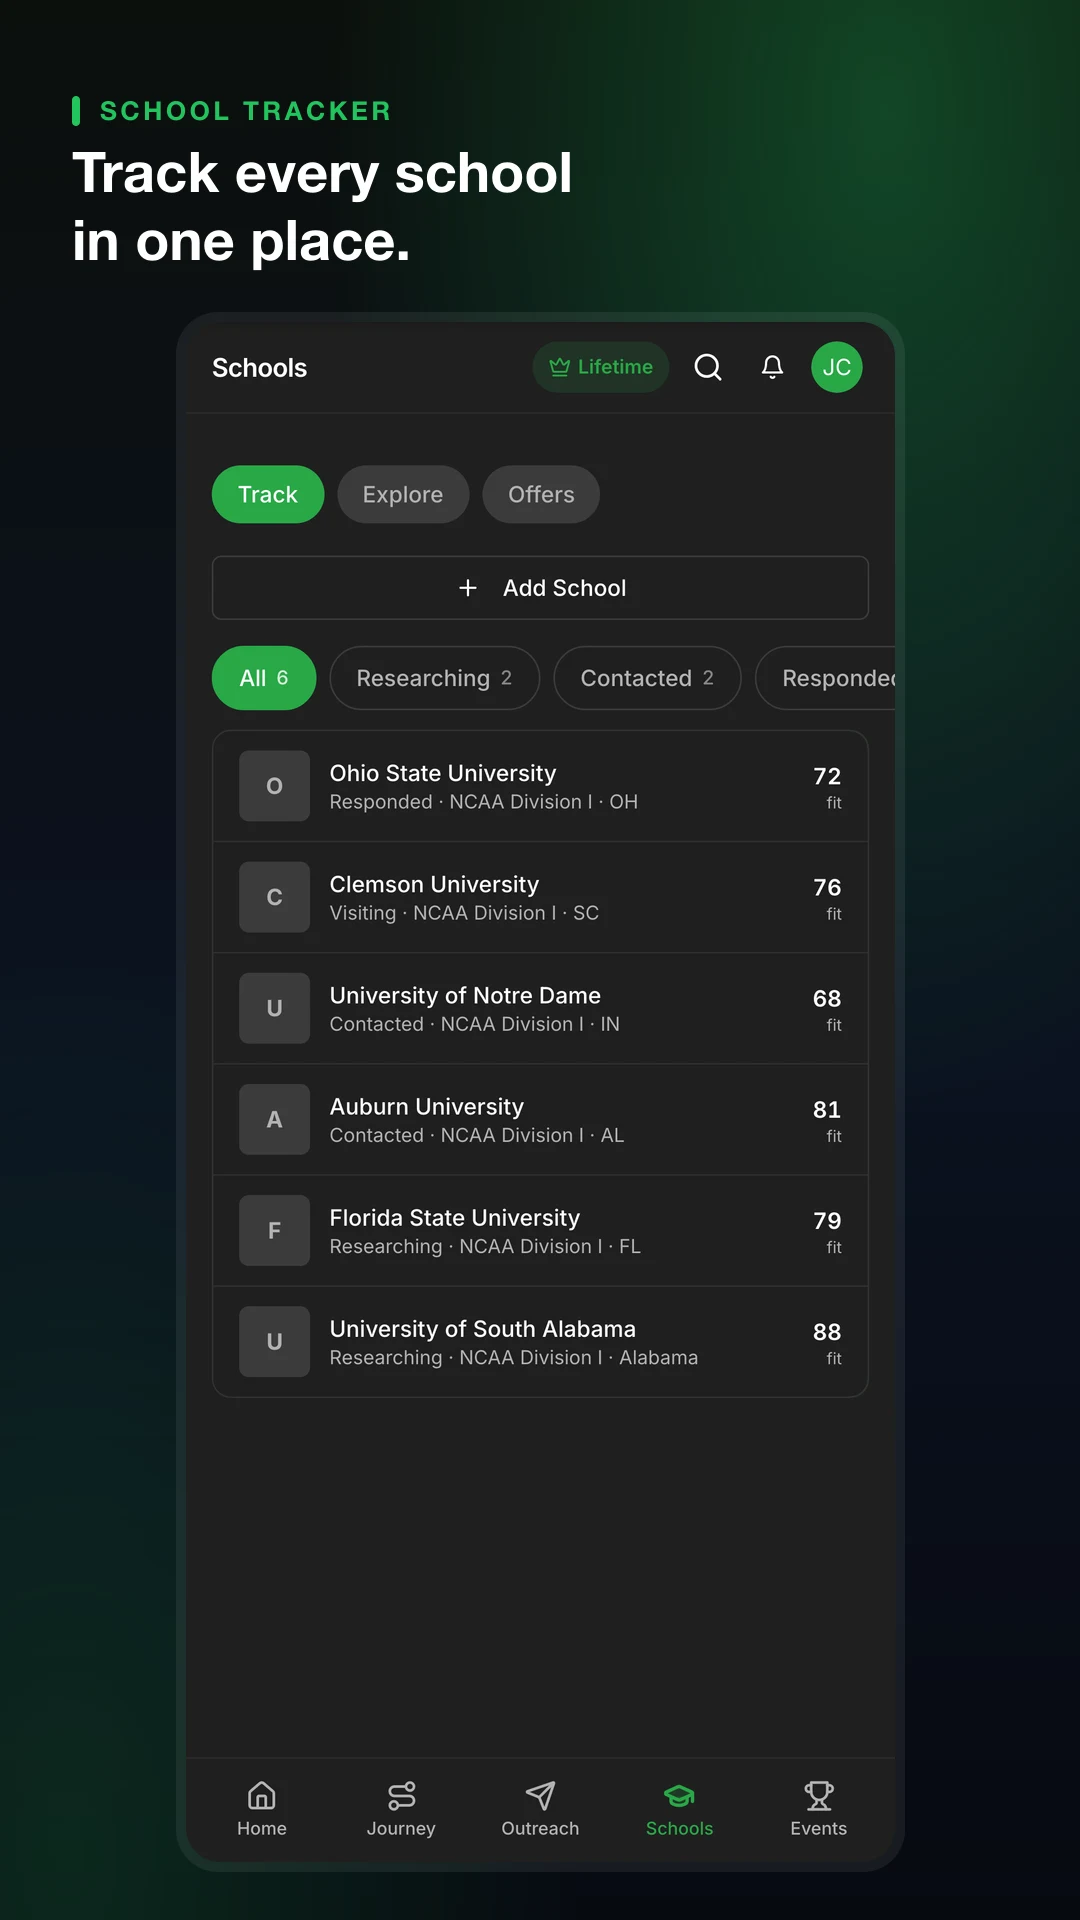
Task: Open the search magnifier icon
Action: 708,367
